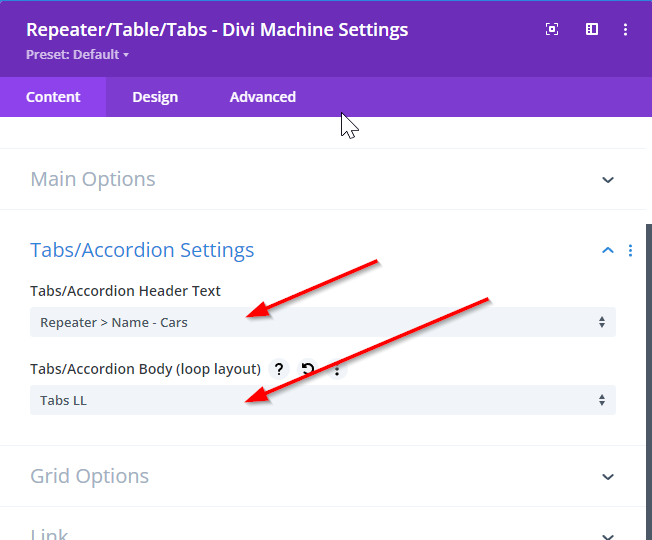652x540 pixels.
Task: Switch to the Design tab
Action: coord(155,97)
